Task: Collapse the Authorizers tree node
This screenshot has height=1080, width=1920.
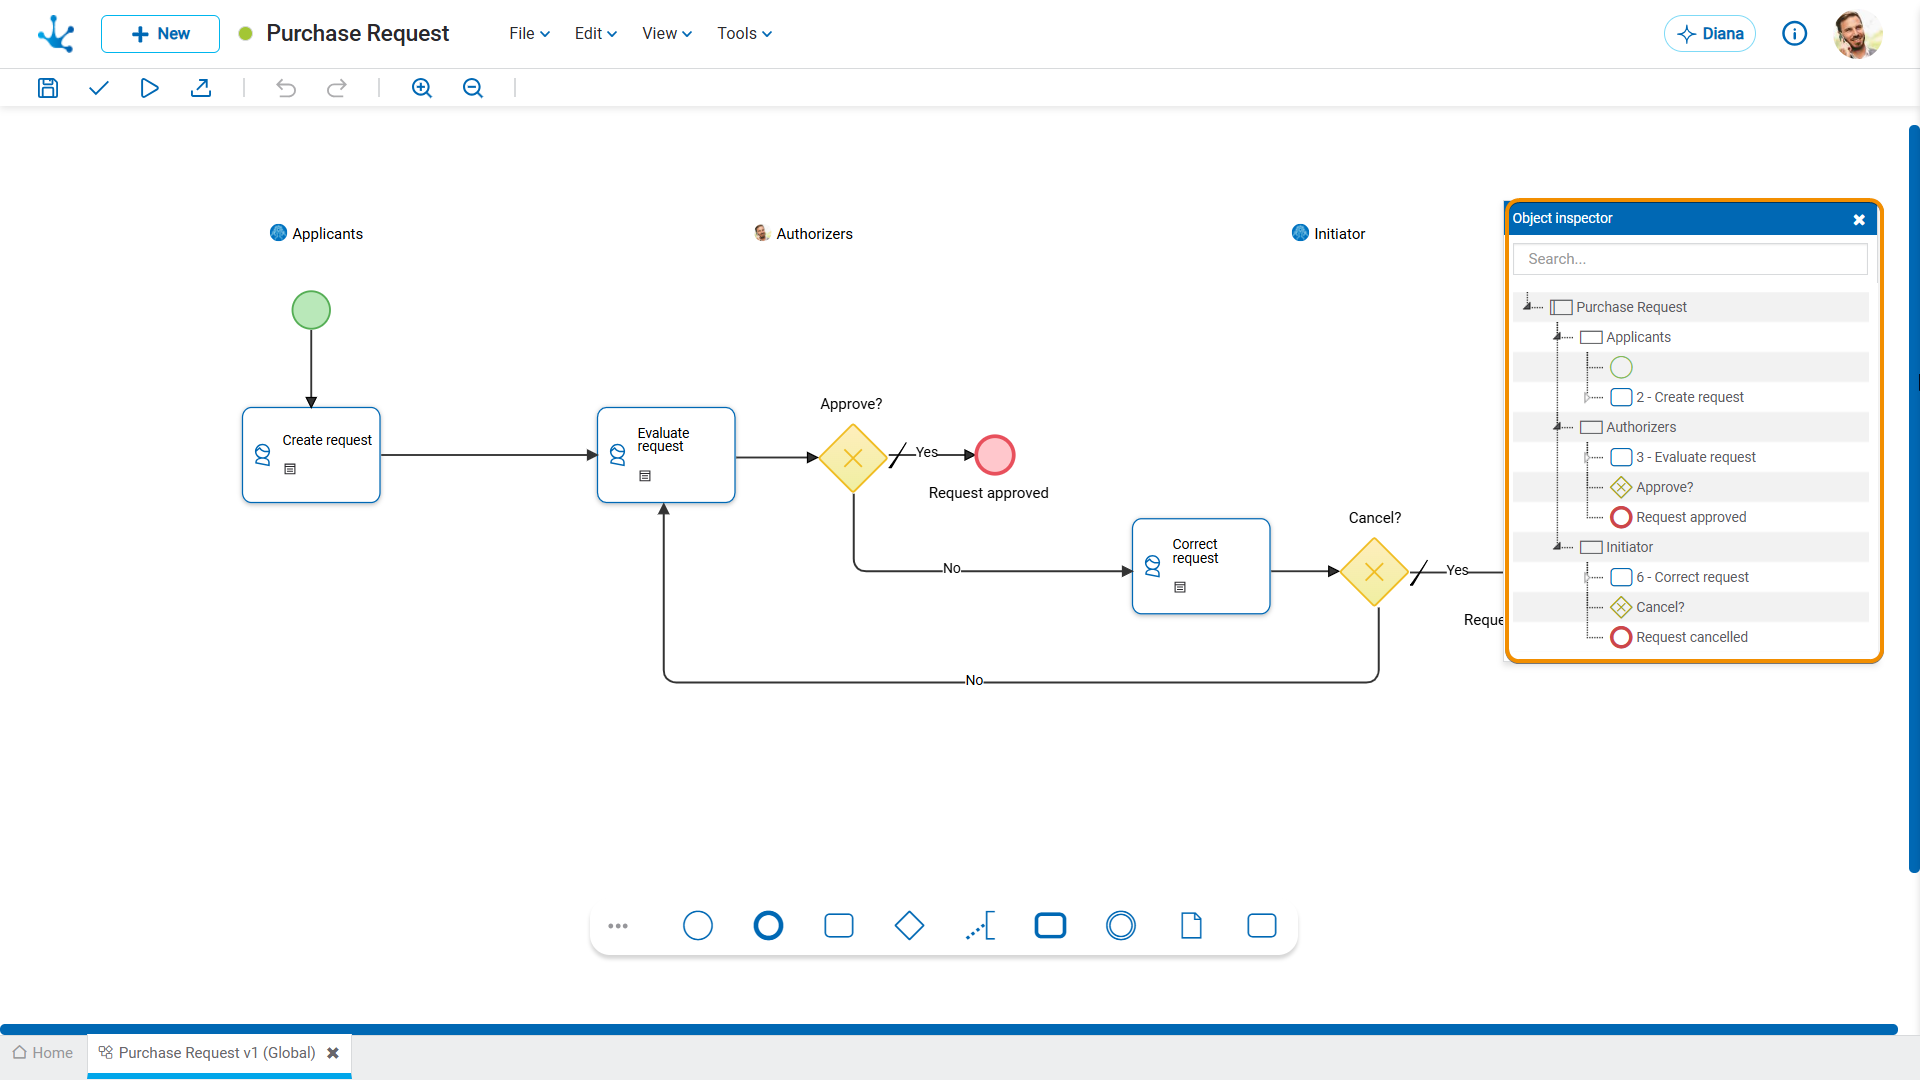Action: coord(1557,427)
